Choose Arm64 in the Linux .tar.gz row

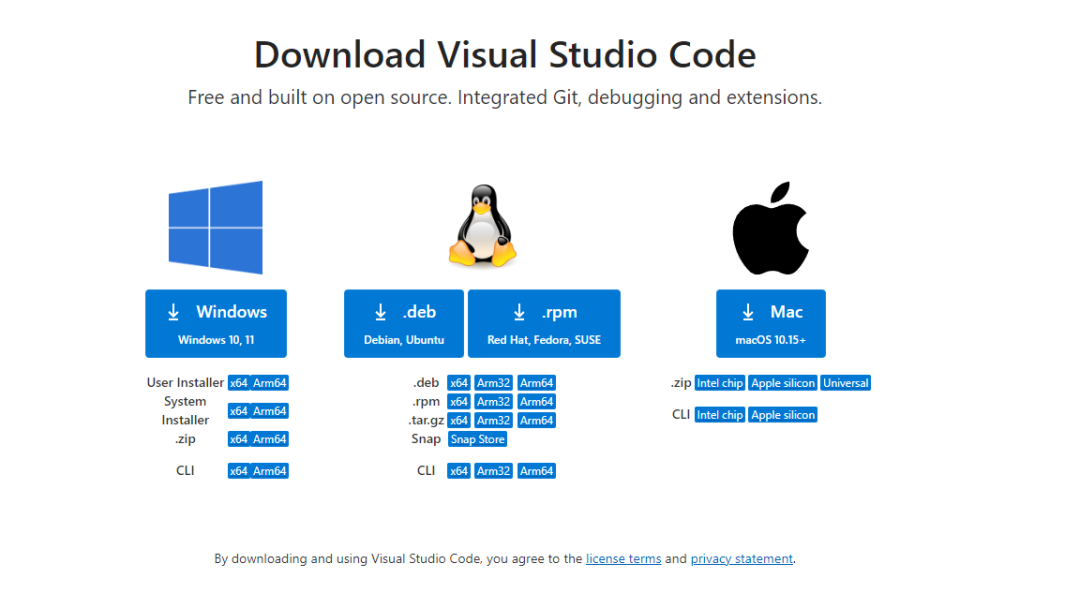(537, 420)
